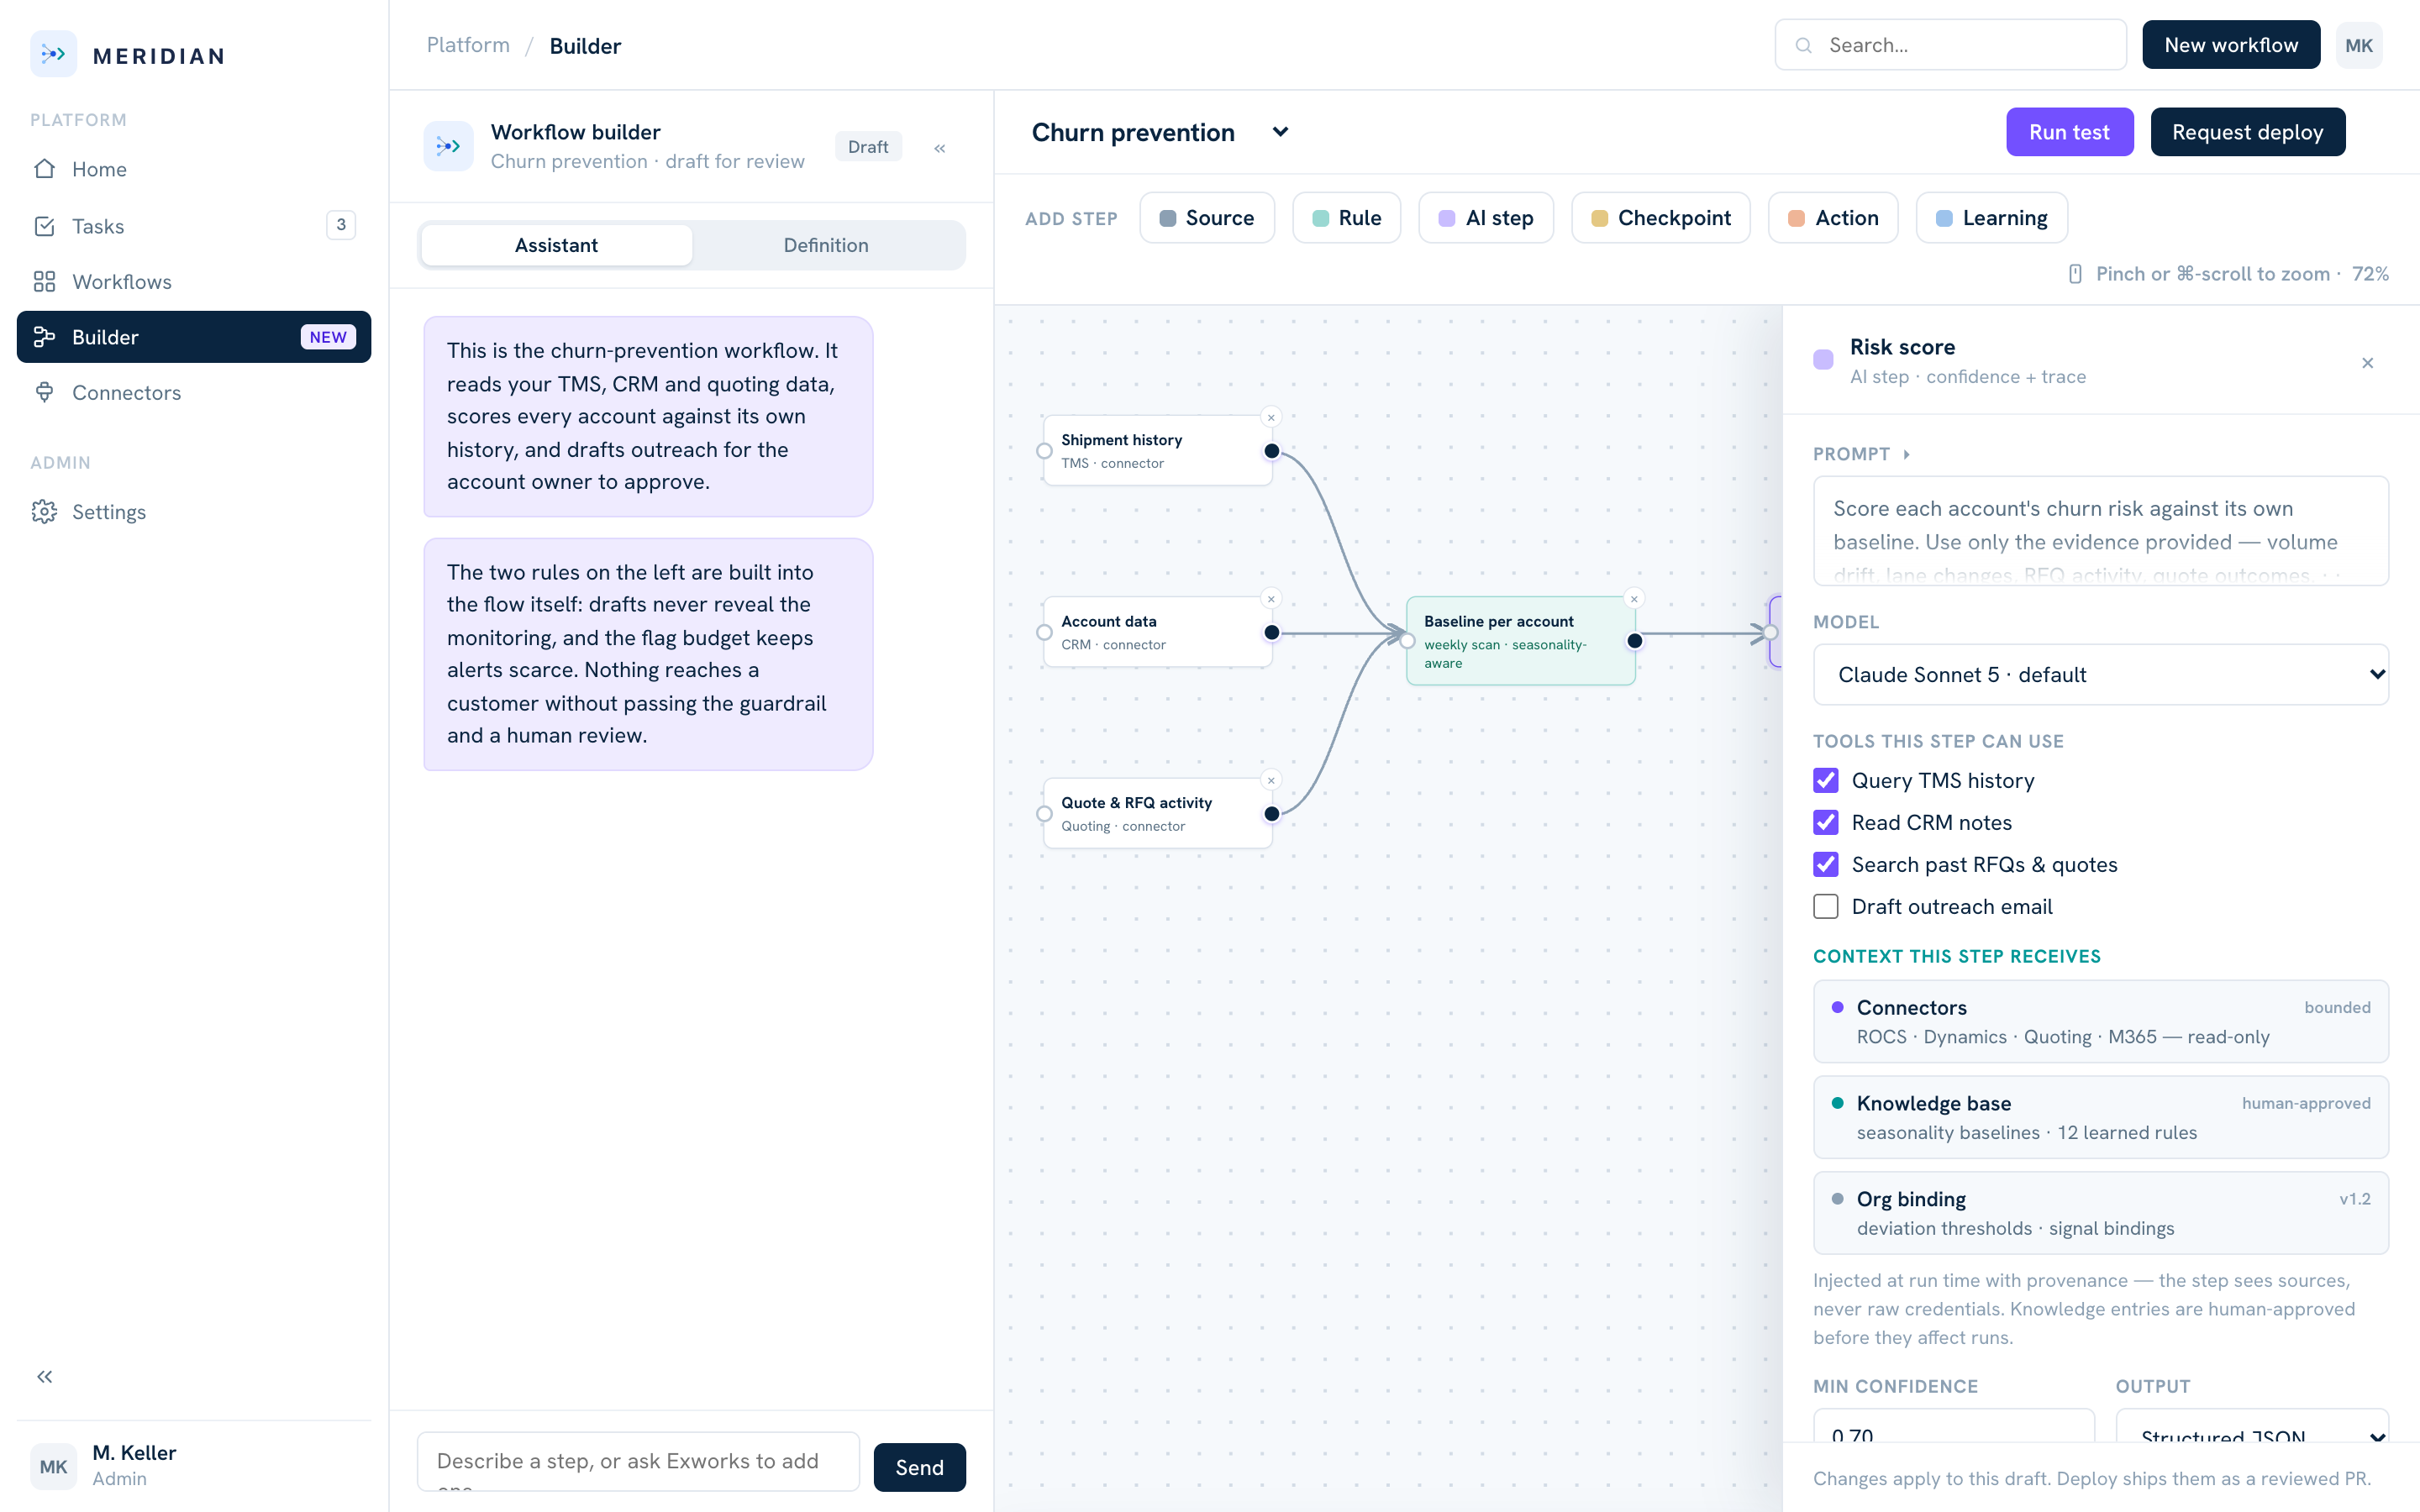Switch to the Definition tab

[x=826, y=245]
